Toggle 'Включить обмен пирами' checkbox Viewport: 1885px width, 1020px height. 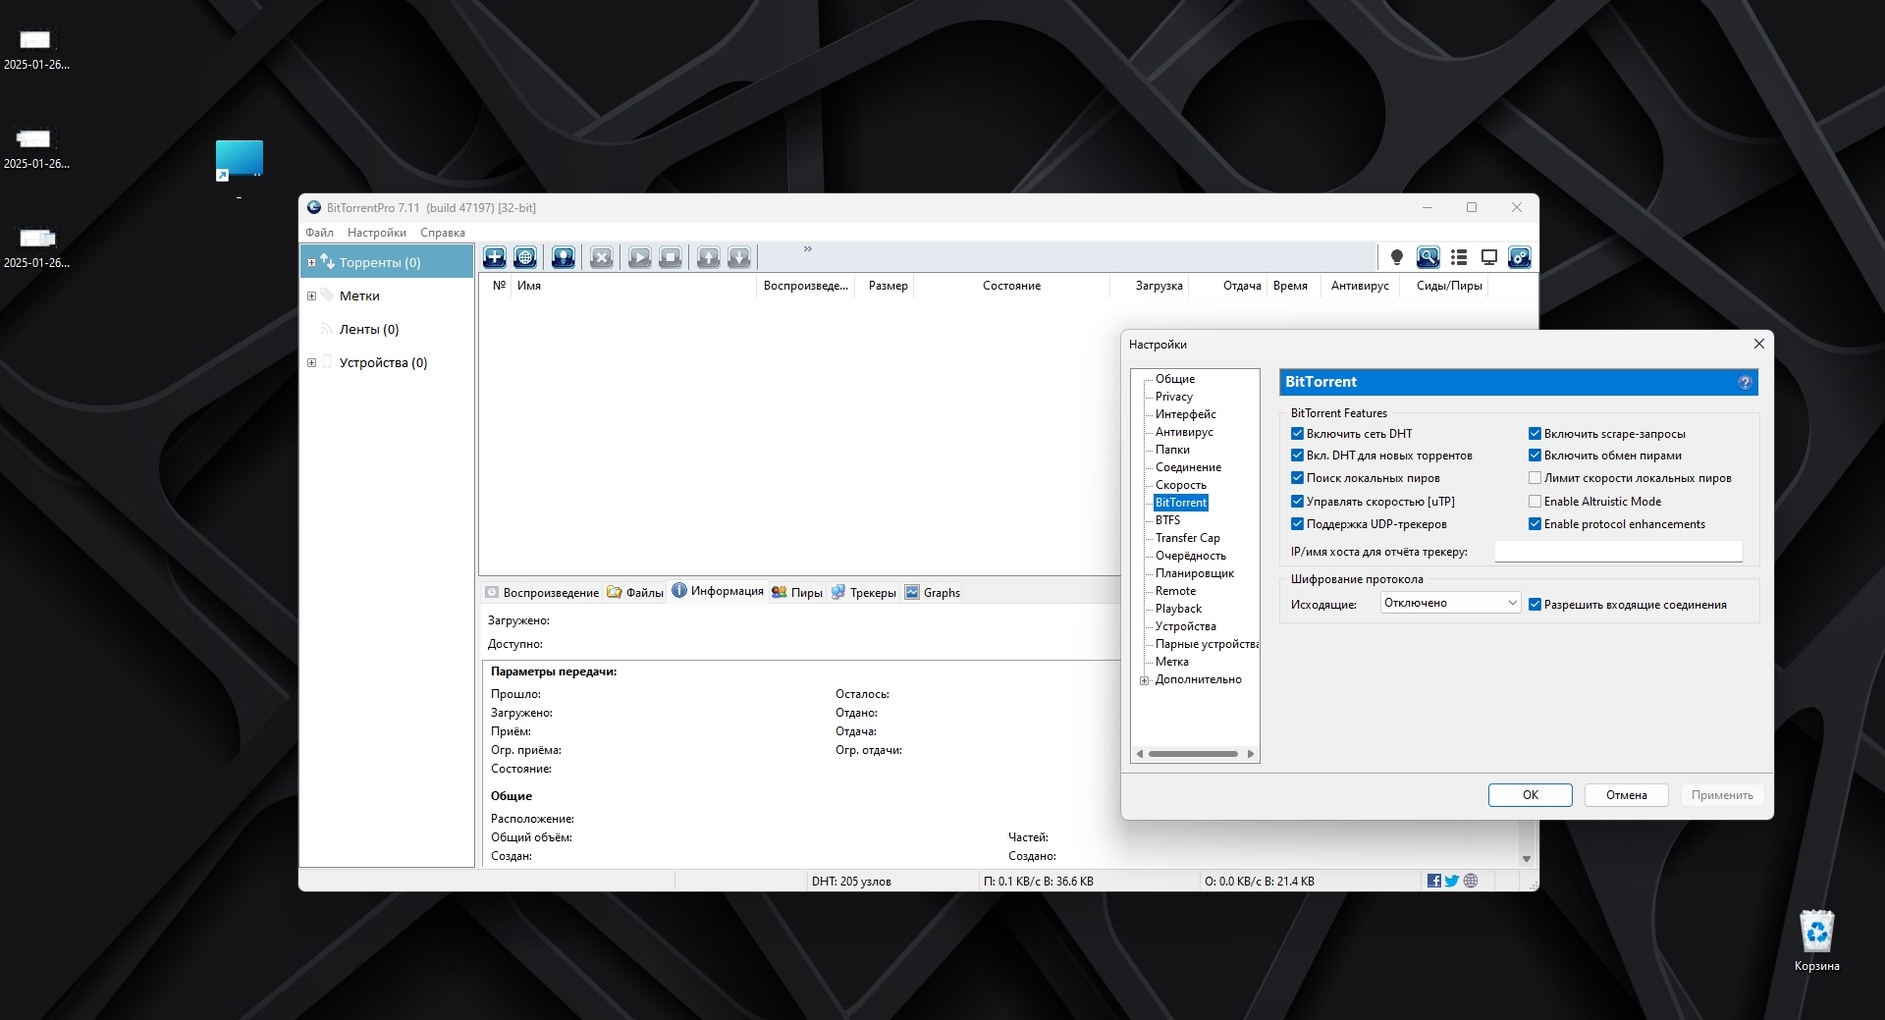tap(1535, 456)
